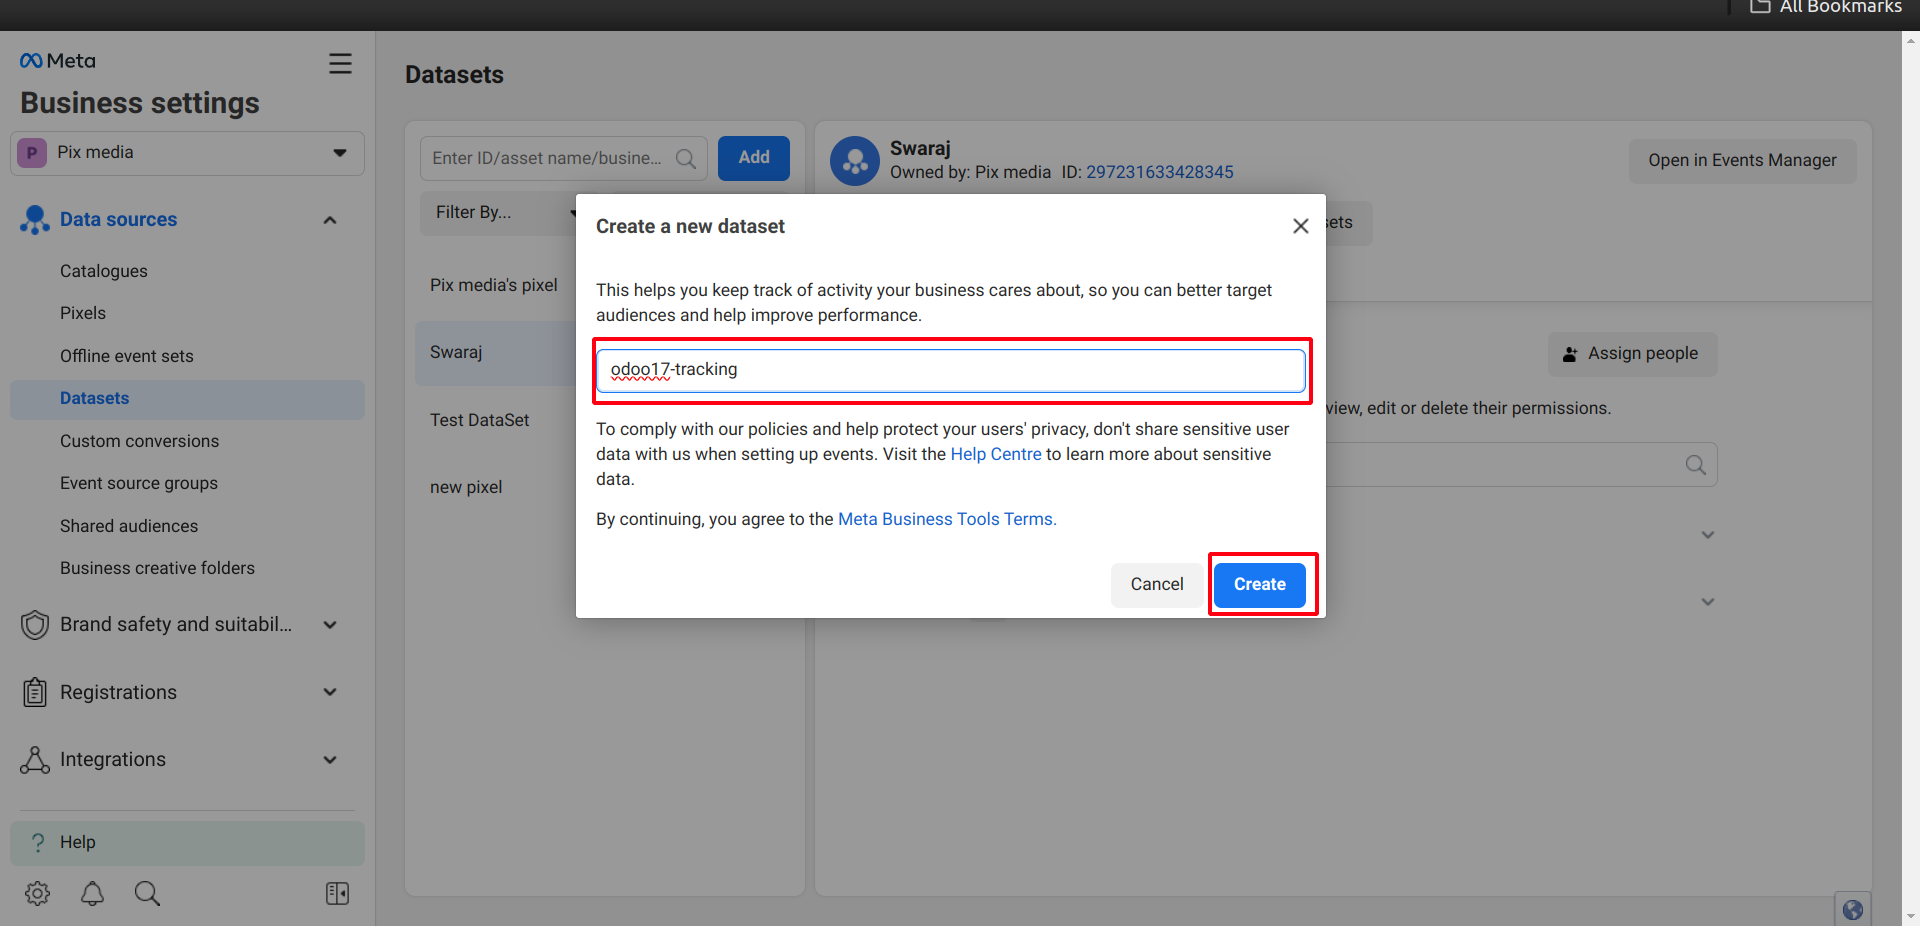Expand the upper chevron in people list

(1708, 535)
